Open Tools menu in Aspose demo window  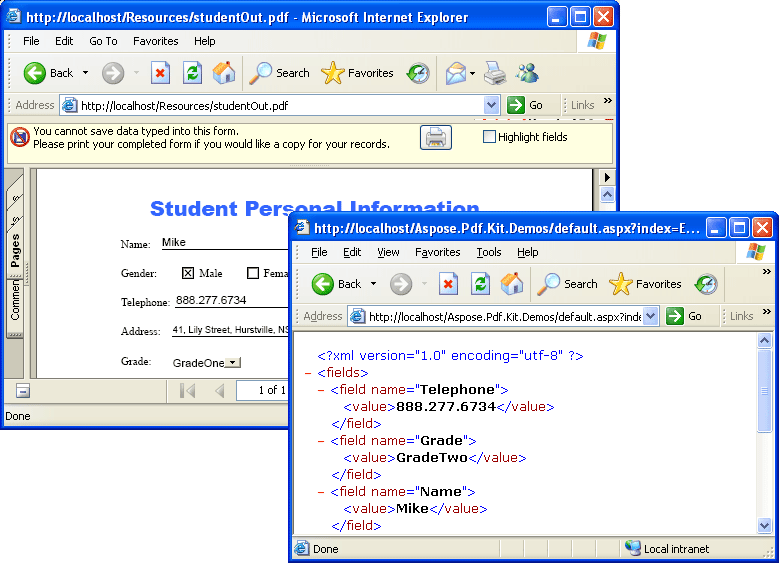click(x=488, y=252)
